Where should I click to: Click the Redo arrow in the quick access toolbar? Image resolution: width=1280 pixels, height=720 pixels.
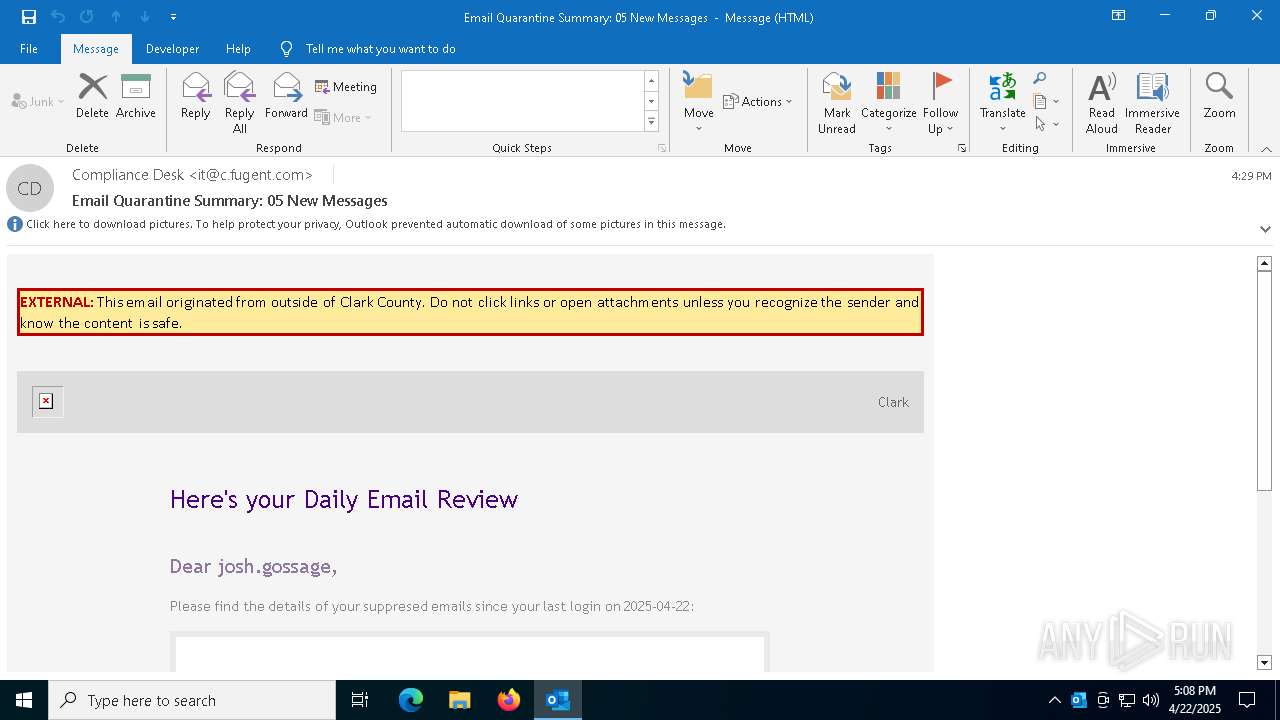tap(87, 17)
